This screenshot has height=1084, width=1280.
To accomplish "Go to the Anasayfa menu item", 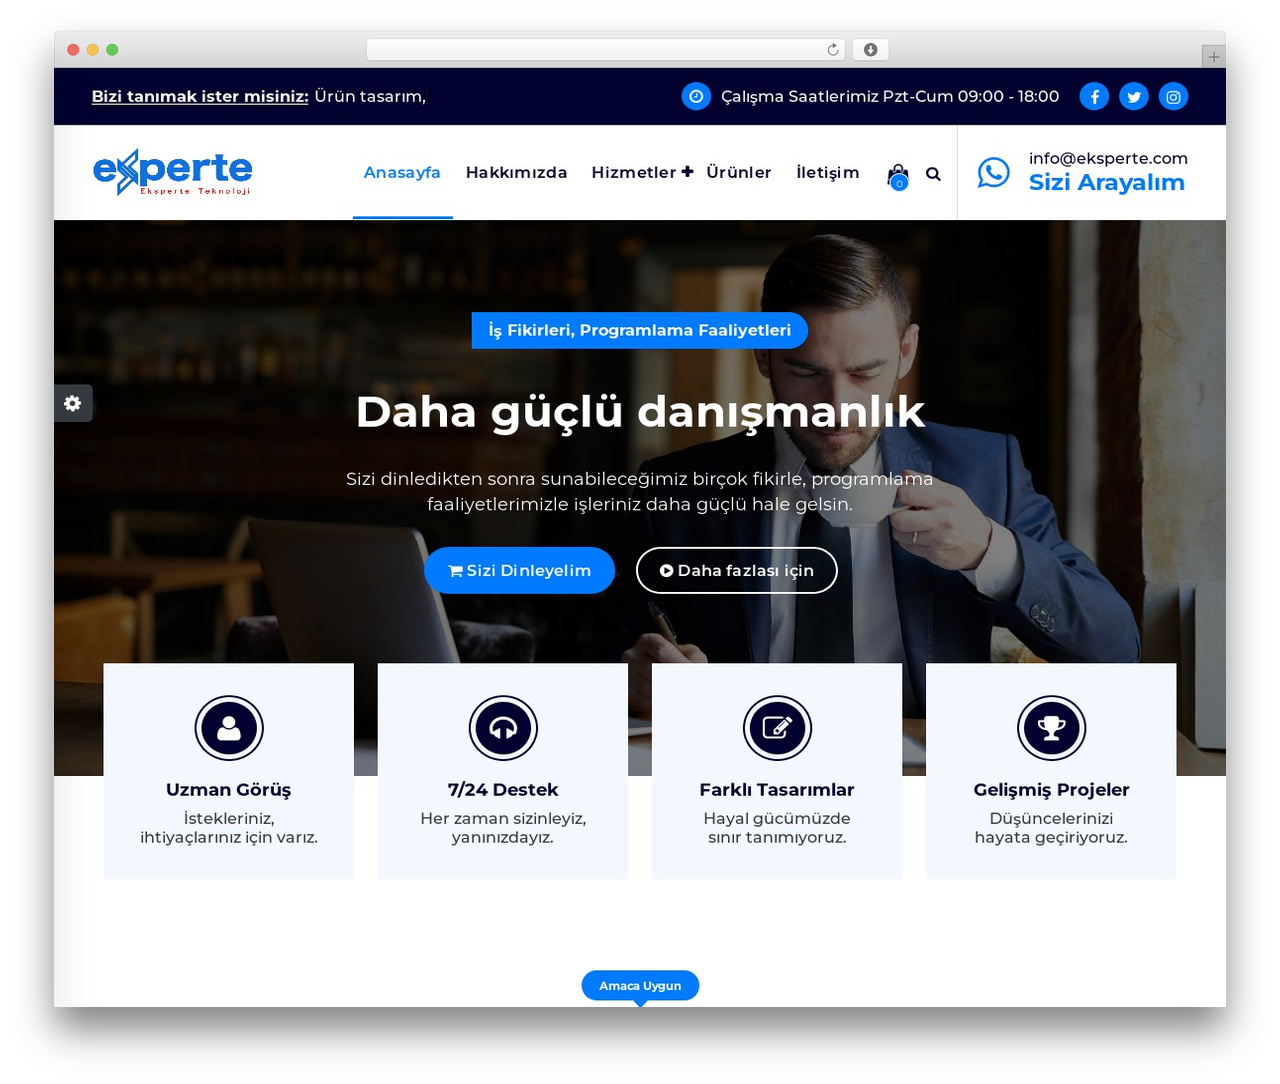I will pos(402,172).
